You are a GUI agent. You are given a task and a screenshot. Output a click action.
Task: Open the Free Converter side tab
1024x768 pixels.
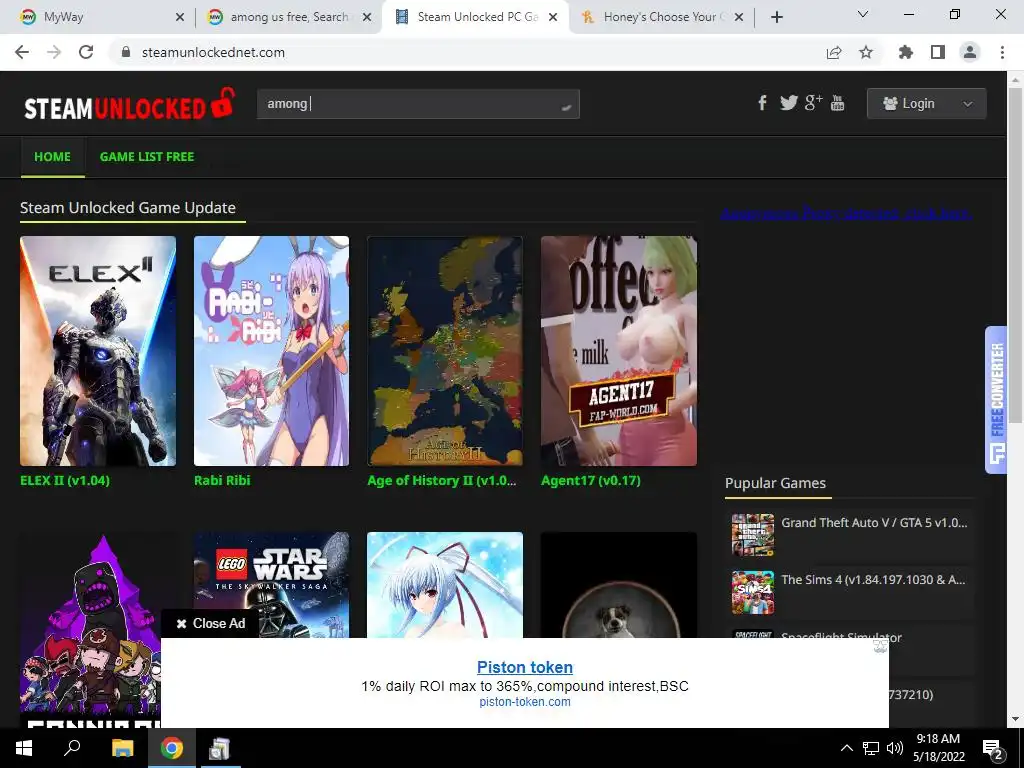coord(997,400)
